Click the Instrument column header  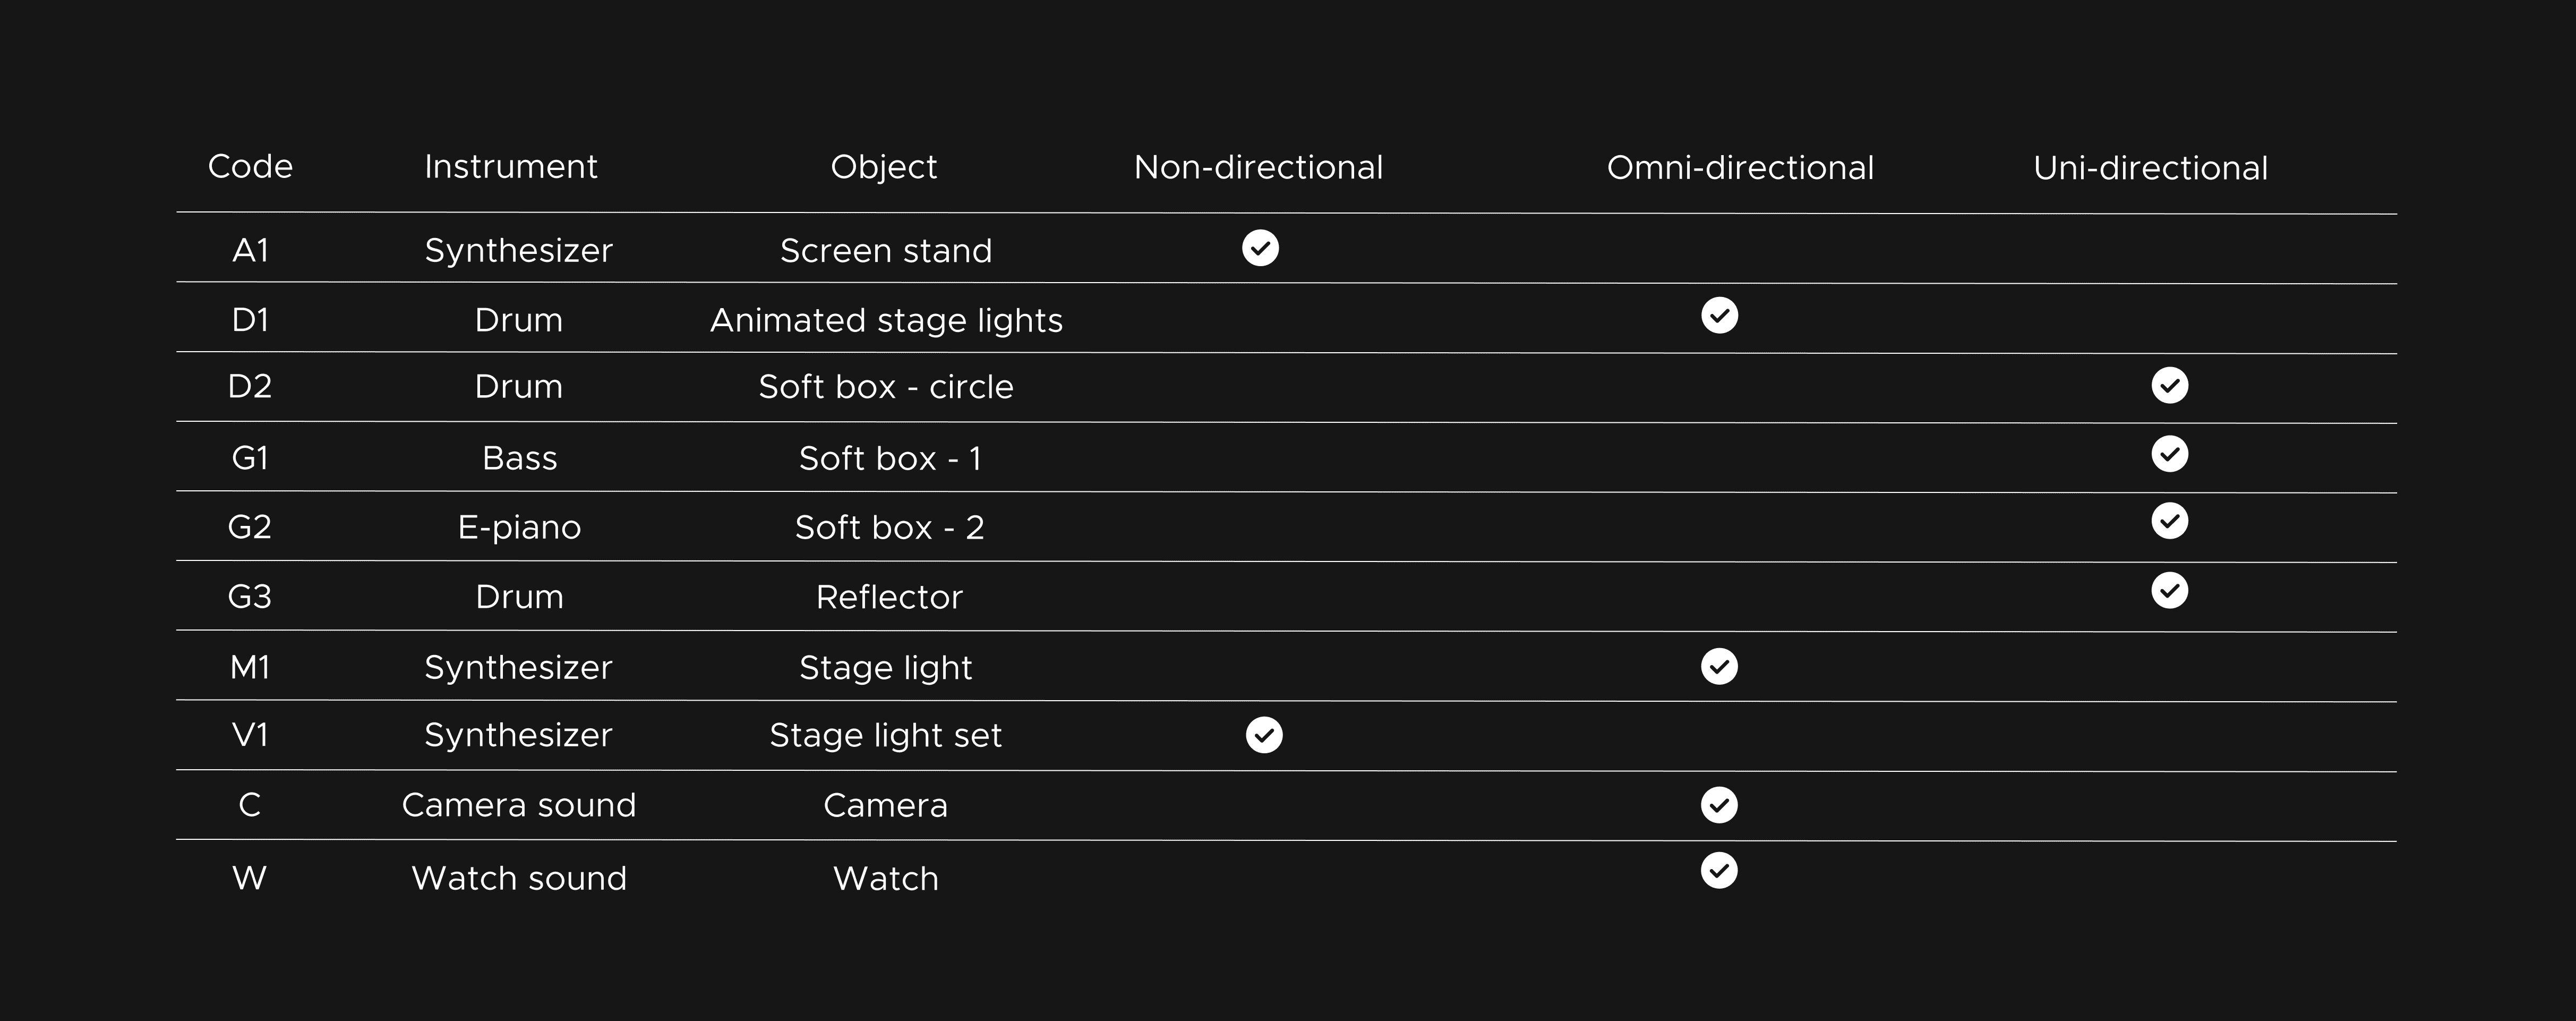click(x=510, y=166)
